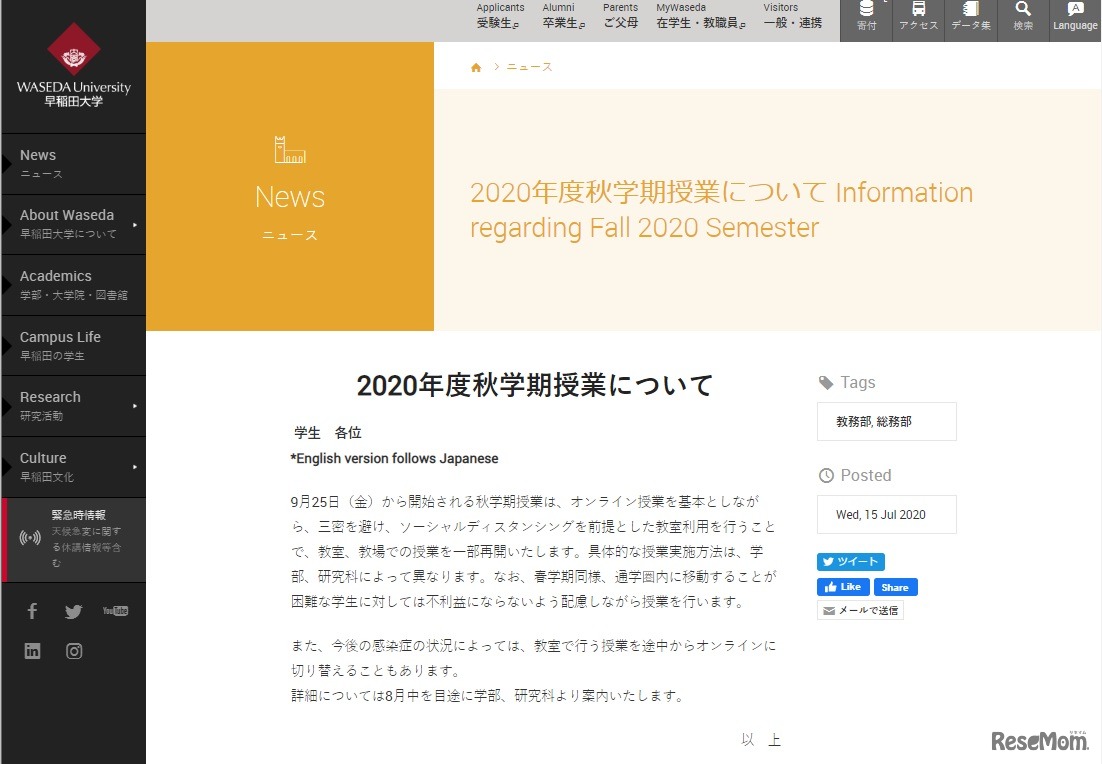Open Waseda's Instagram icon
The width and height of the screenshot is (1102, 764).
(x=74, y=651)
